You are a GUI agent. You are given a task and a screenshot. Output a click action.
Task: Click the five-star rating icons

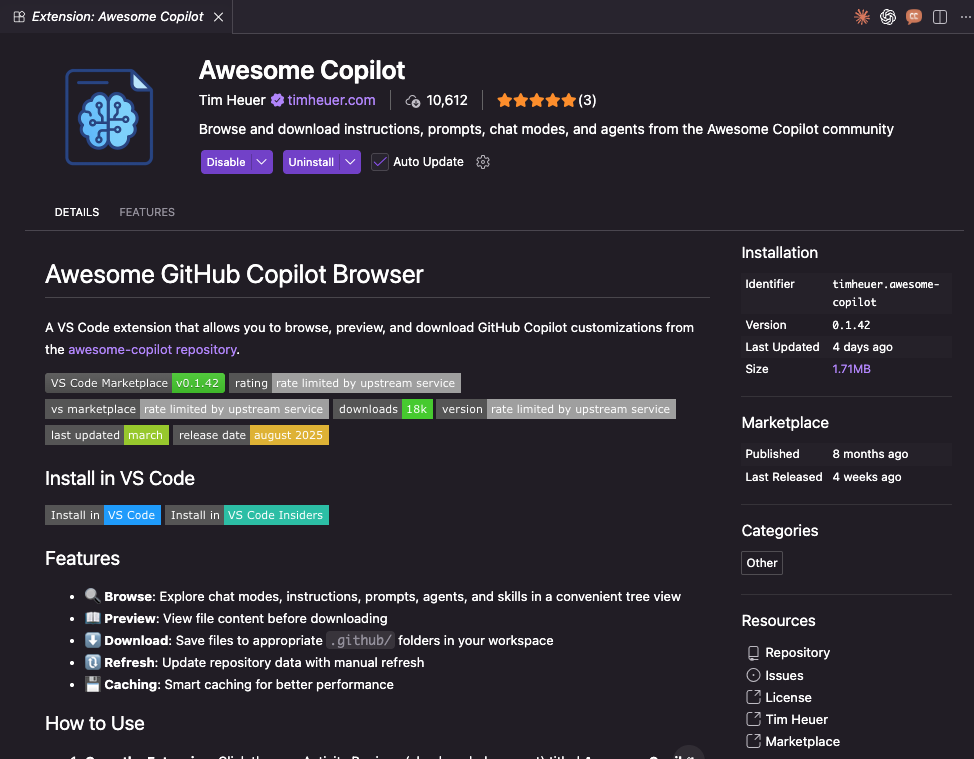536,100
